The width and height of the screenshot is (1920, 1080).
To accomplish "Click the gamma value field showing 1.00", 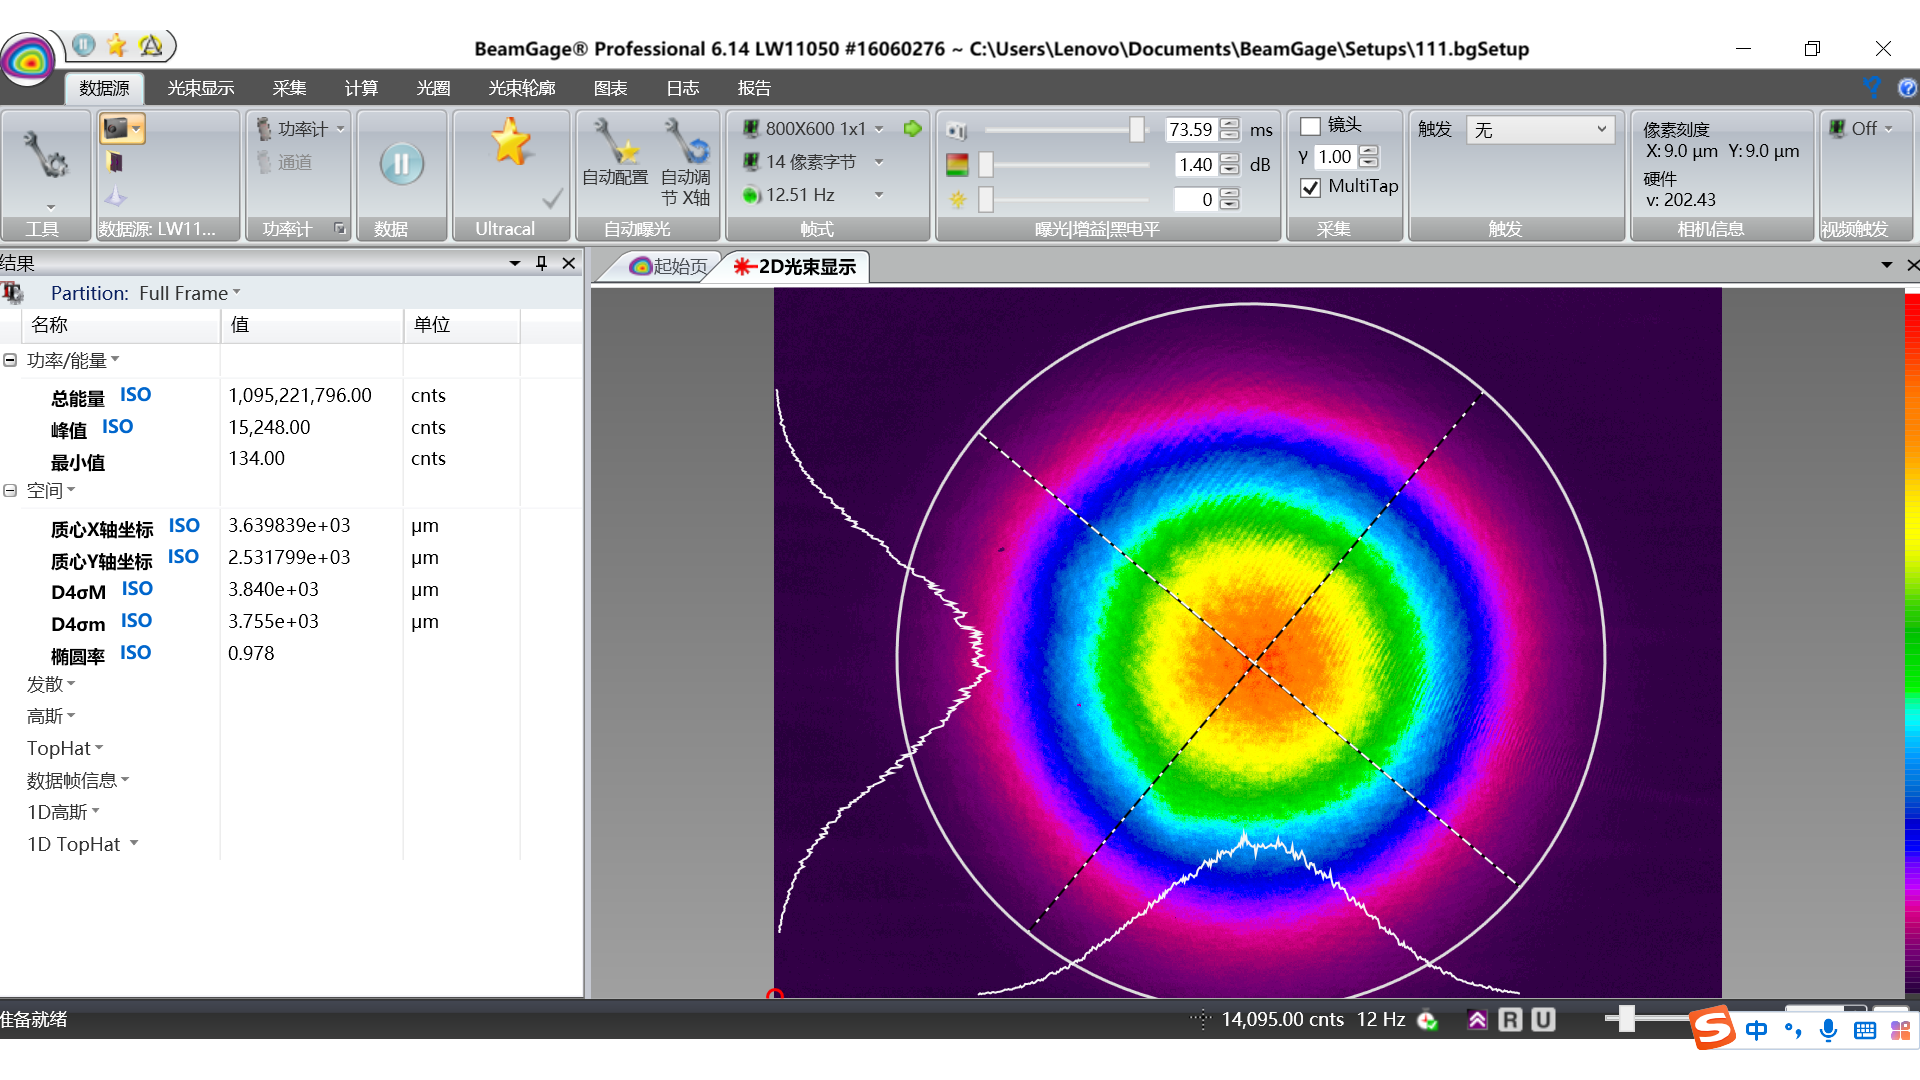I will click(1334, 157).
